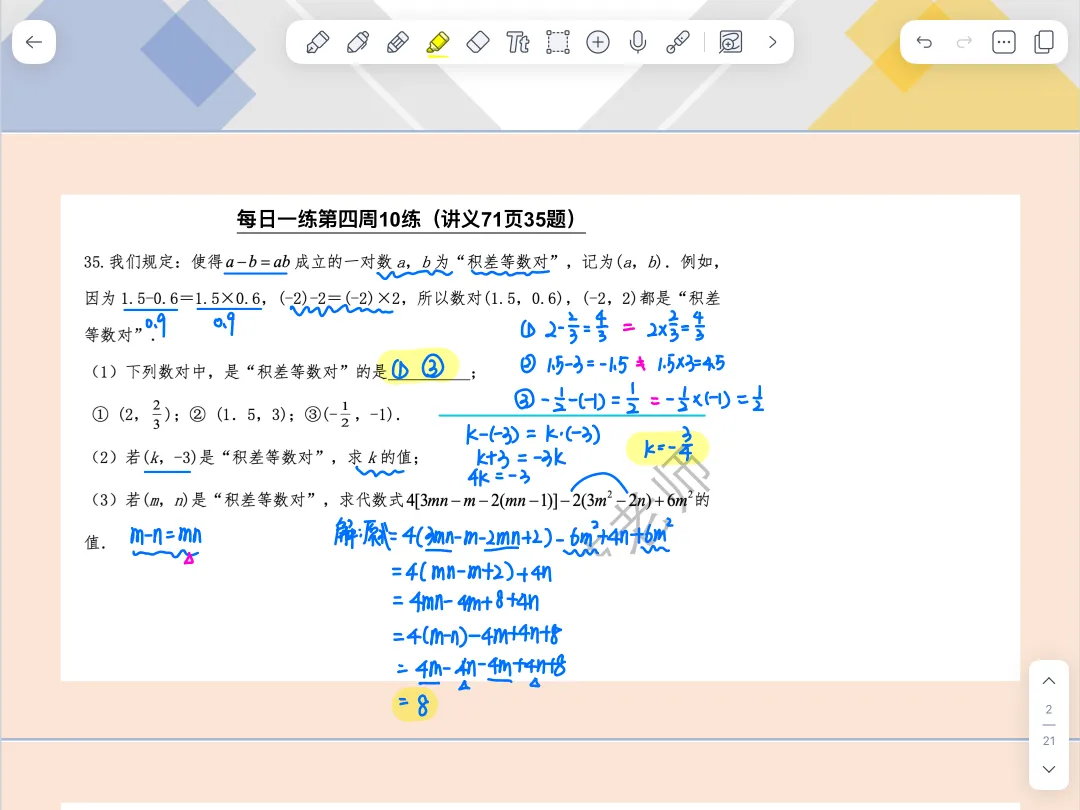The image size is (1080, 810).
Task: Go to next page with down chevron
Action: pos(1049,769)
